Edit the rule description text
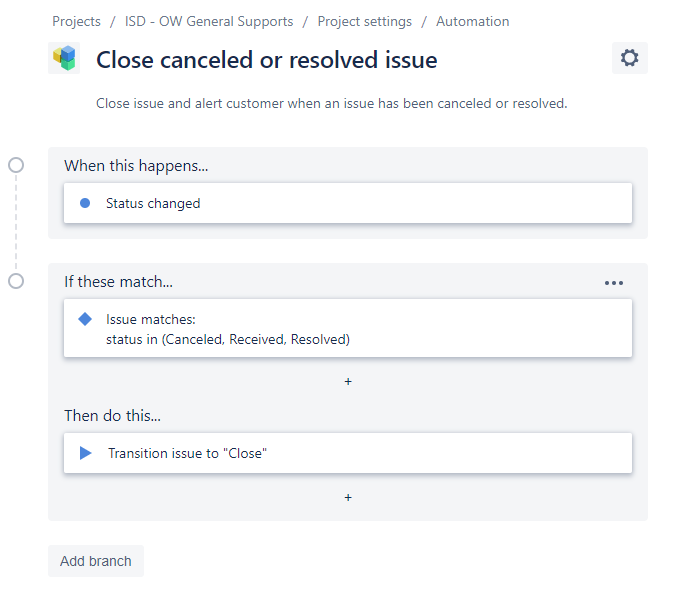The width and height of the screenshot is (680, 589). (x=332, y=104)
